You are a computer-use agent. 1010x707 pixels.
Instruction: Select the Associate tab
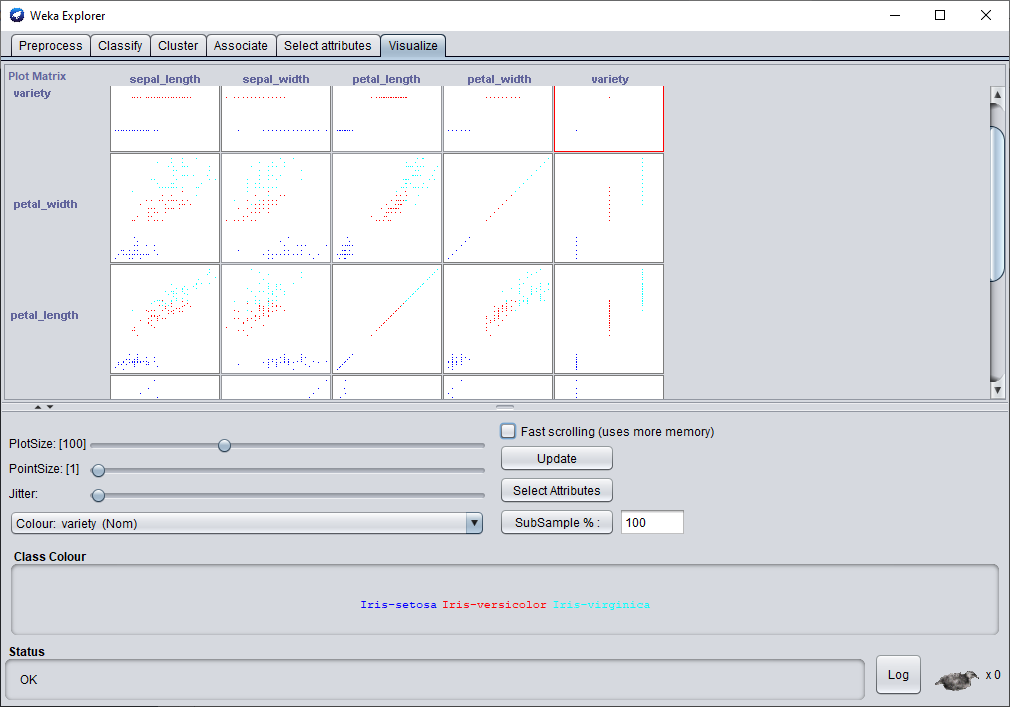pyautogui.click(x=241, y=46)
